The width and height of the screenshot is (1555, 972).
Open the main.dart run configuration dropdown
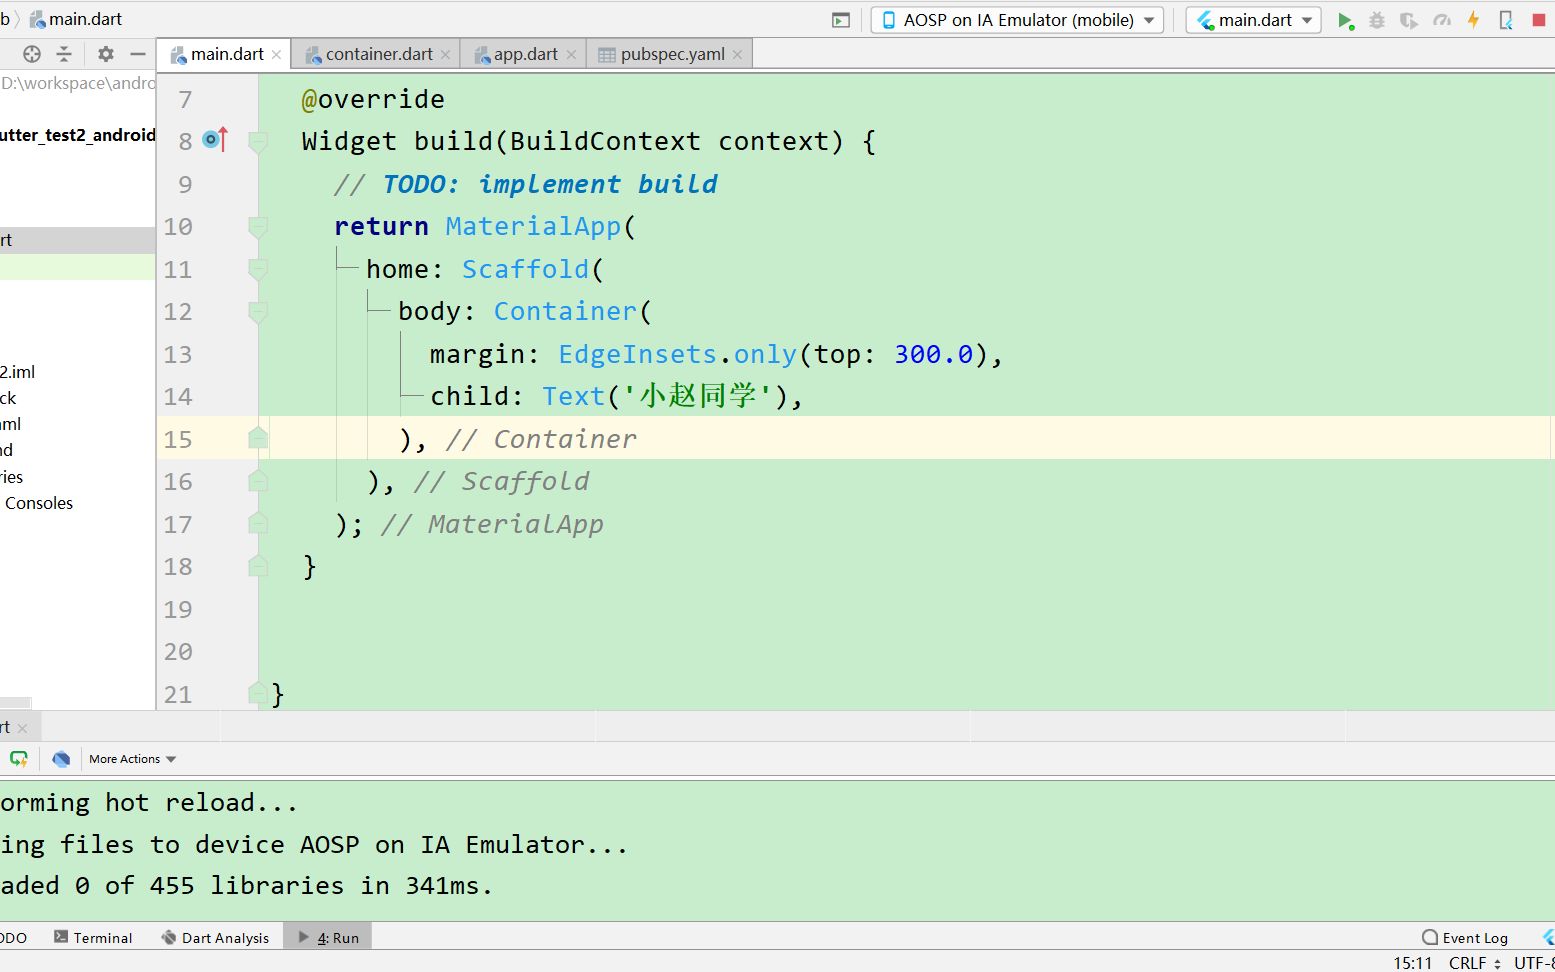pos(1254,20)
